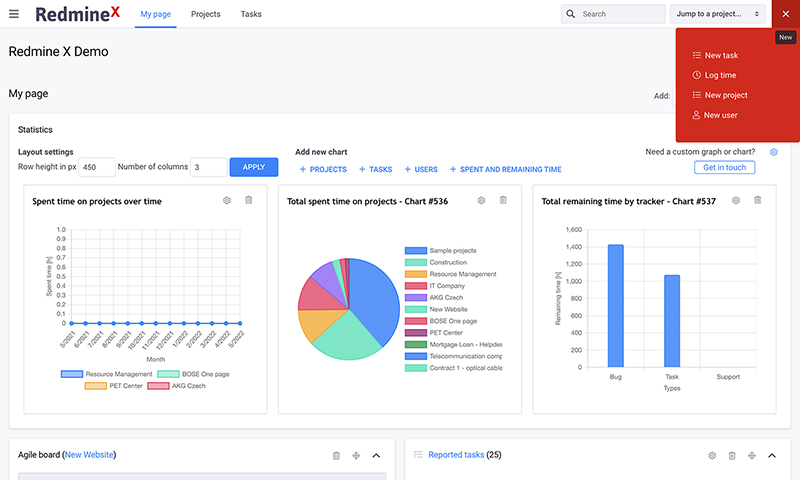Click the RedmineX logo
This screenshot has width=800, height=480.
(78, 14)
